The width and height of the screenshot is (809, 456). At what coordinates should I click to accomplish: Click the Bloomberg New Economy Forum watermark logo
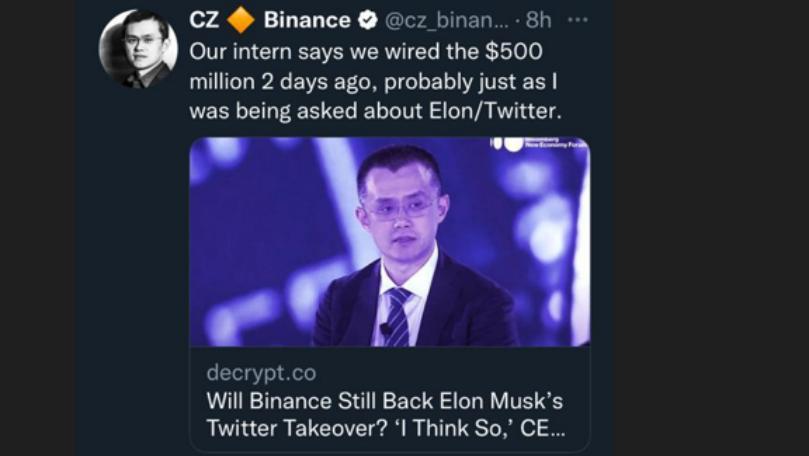(x=545, y=145)
